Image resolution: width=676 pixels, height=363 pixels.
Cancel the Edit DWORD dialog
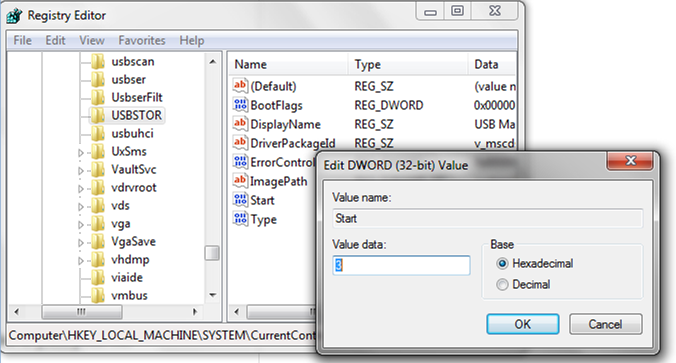(605, 324)
